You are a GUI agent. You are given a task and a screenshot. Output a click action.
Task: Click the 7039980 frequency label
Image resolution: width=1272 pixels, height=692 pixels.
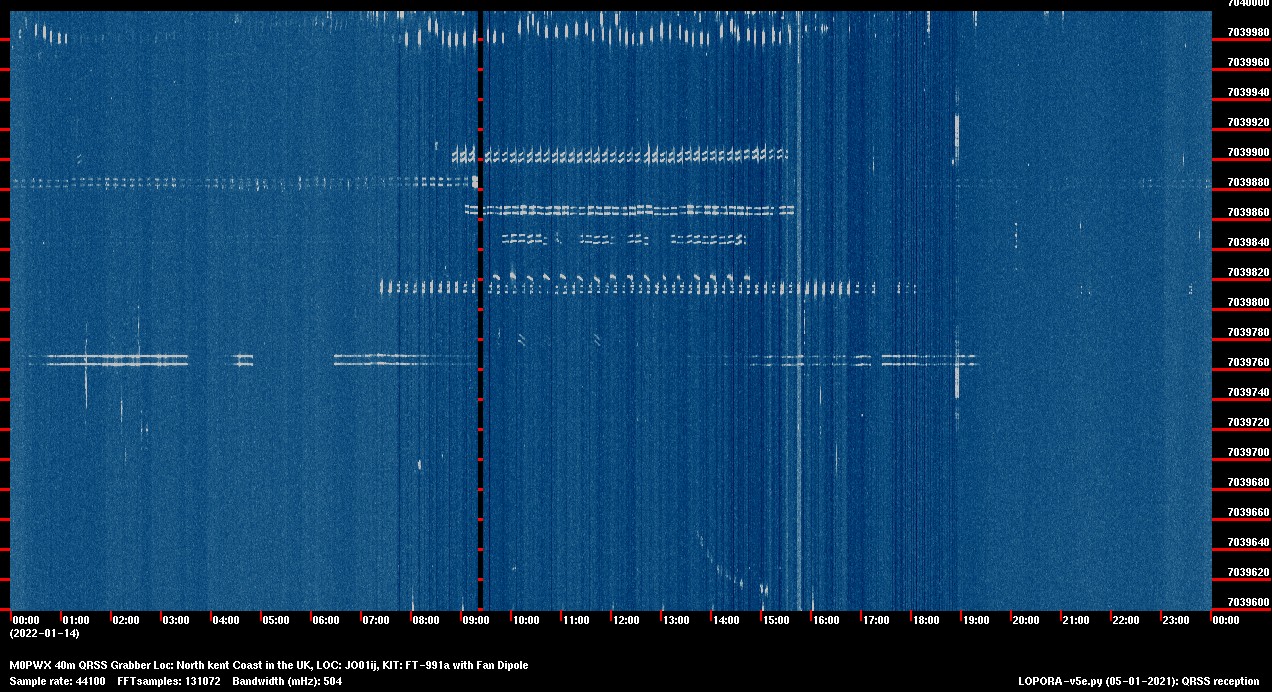coord(1248,32)
